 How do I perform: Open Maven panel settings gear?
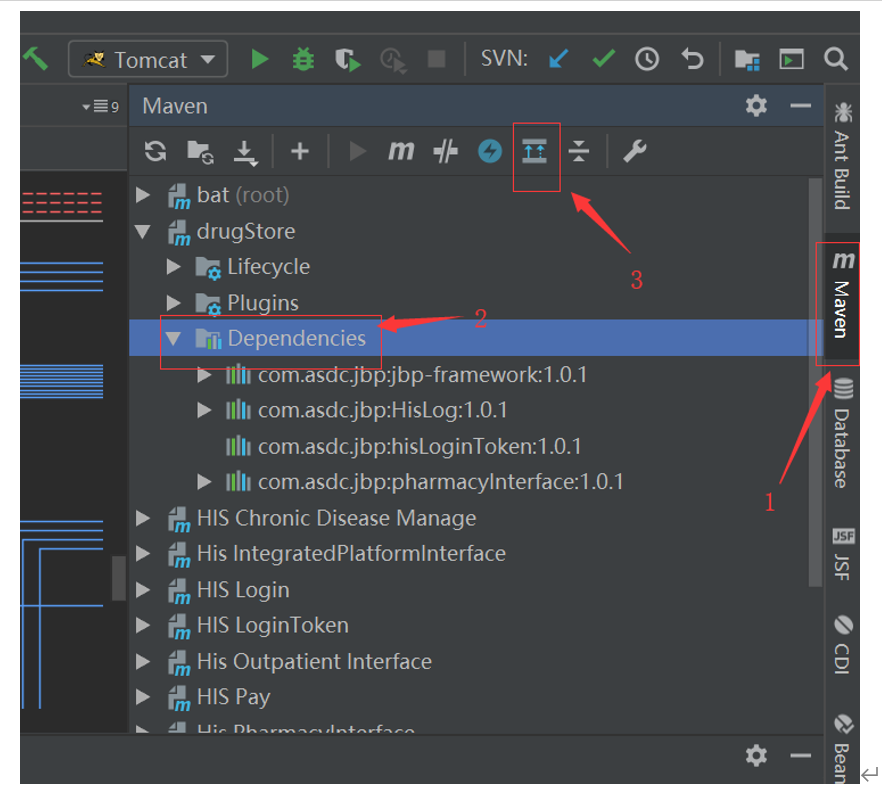tap(756, 106)
